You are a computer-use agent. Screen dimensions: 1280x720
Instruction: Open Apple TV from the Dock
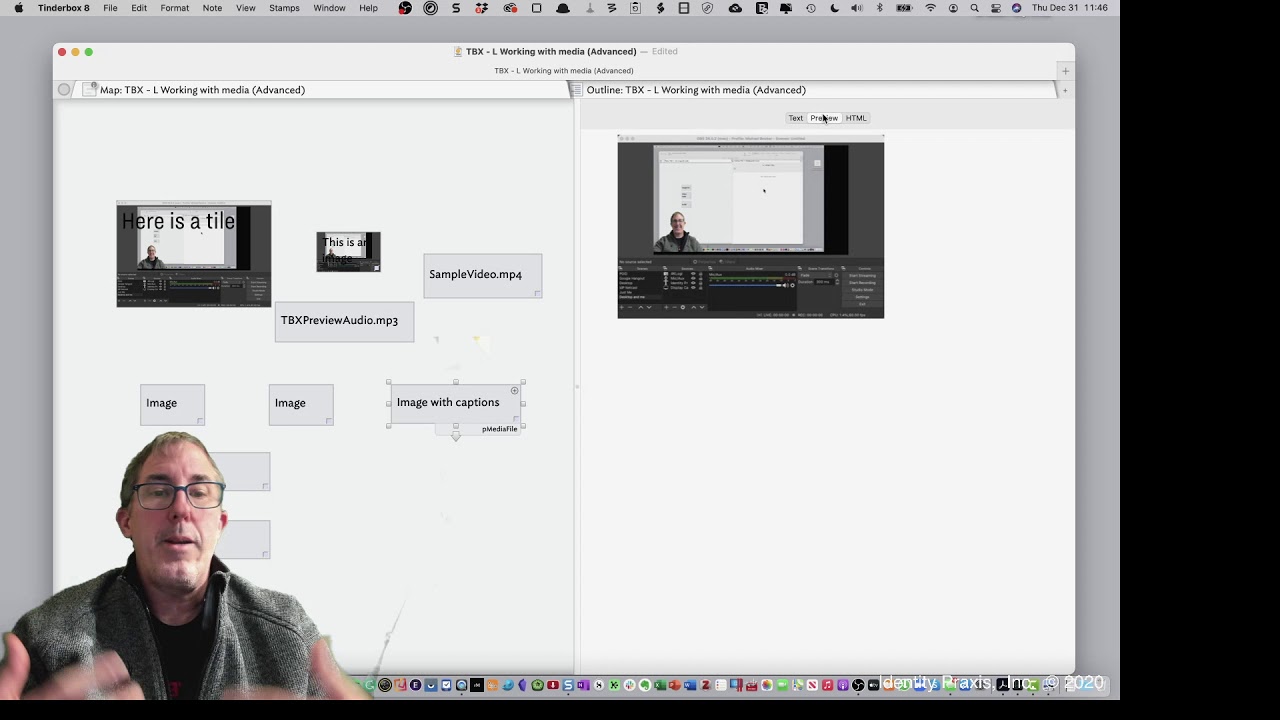pyautogui.click(x=873, y=685)
